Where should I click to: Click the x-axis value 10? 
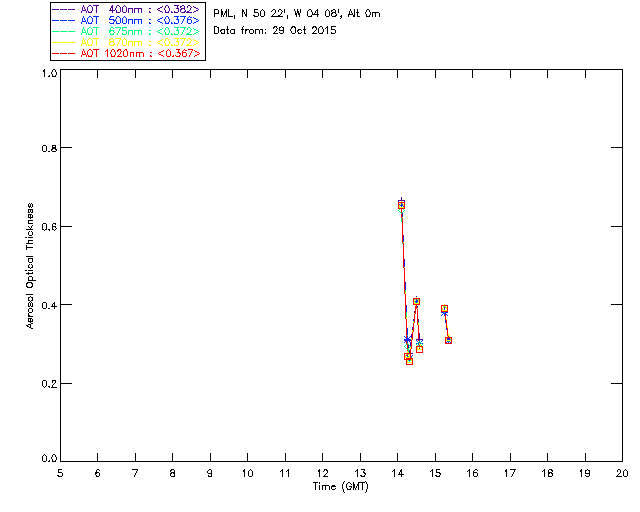coord(247,474)
